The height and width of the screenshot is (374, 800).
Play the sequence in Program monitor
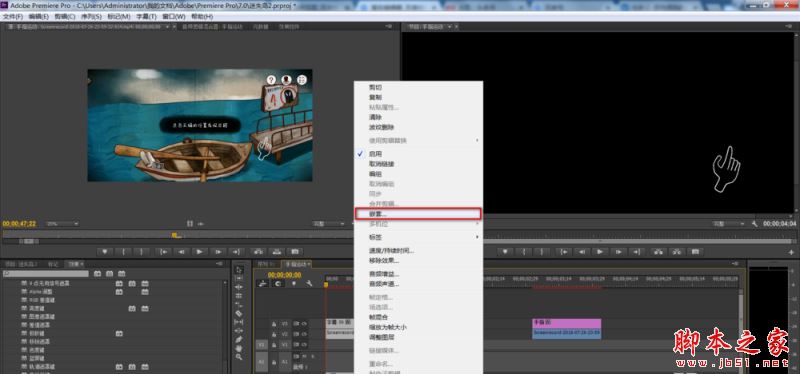600,252
